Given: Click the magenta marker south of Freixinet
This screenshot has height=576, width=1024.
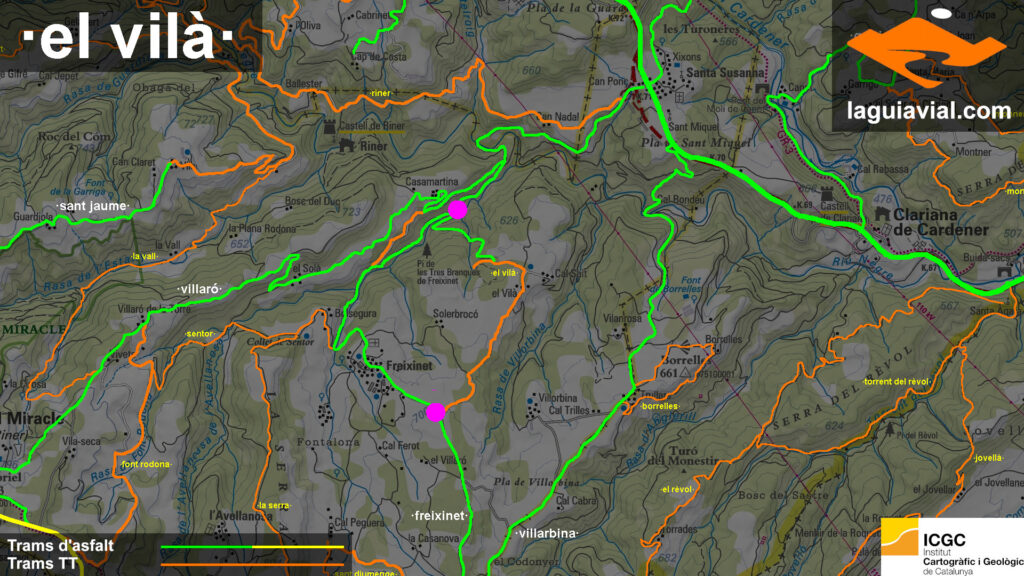Looking at the screenshot, I should point(436,412).
